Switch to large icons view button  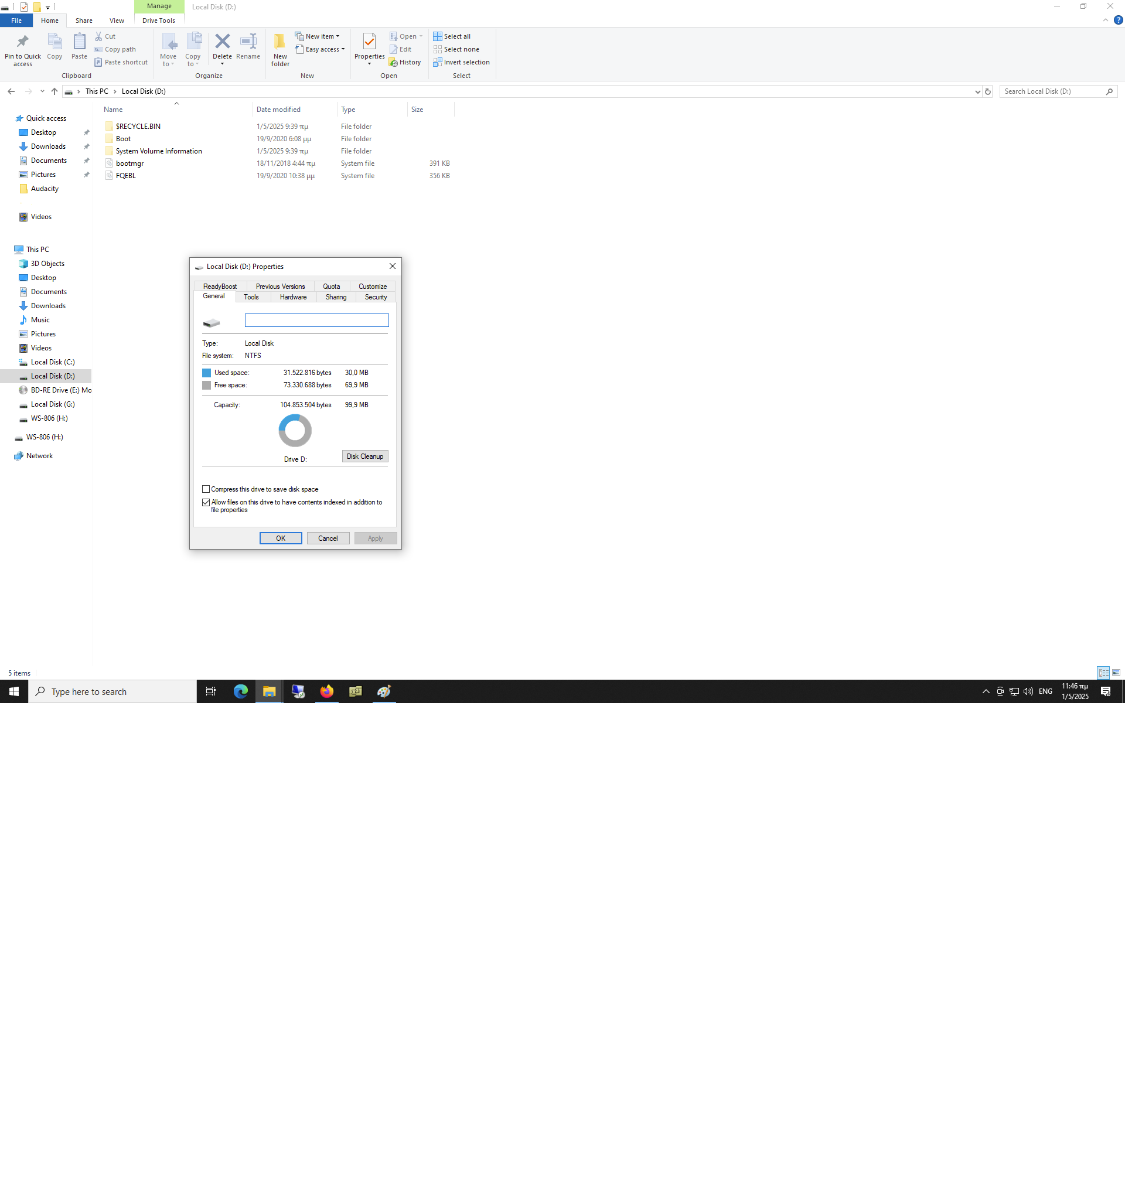pyautogui.click(x=1116, y=673)
